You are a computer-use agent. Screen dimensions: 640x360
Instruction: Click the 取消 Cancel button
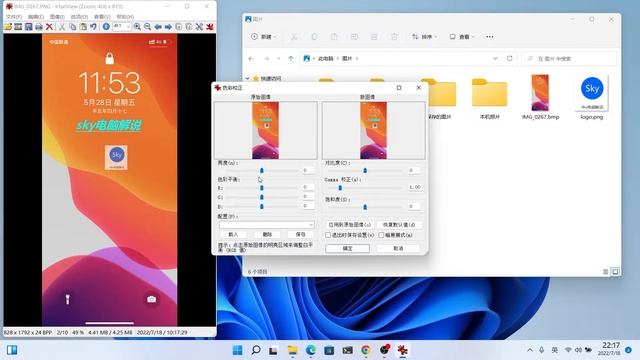[398, 249]
